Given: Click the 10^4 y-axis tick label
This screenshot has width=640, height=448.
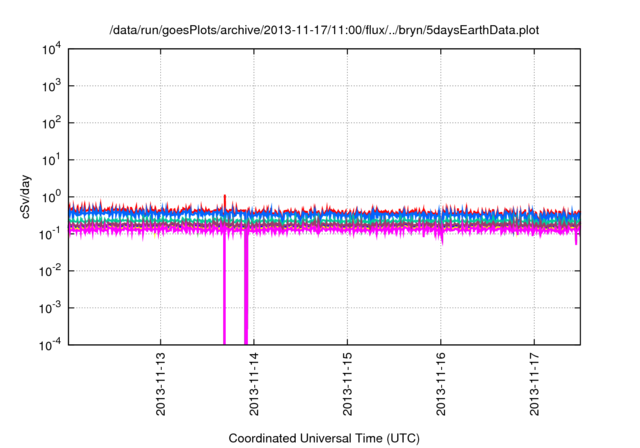Looking at the screenshot, I should [x=51, y=49].
